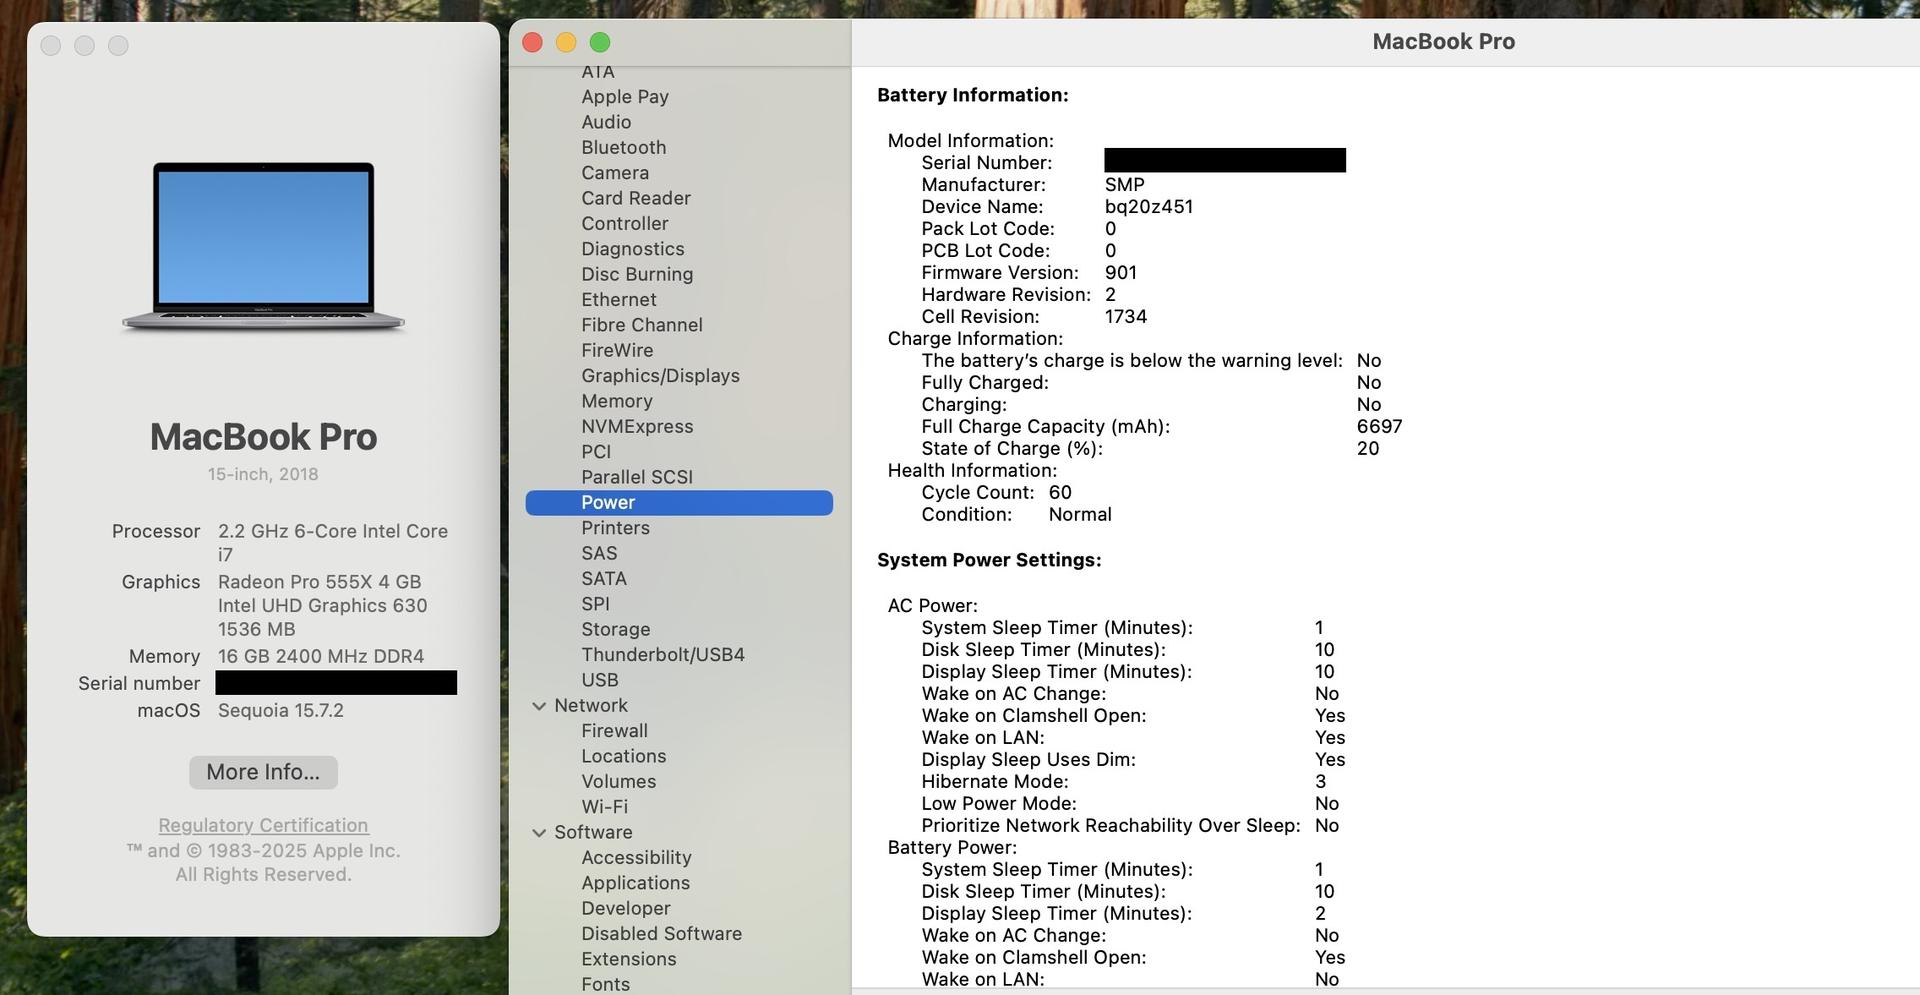1920x995 pixels.
Task: Click the System Power Settings heading
Action: pyautogui.click(x=989, y=560)
